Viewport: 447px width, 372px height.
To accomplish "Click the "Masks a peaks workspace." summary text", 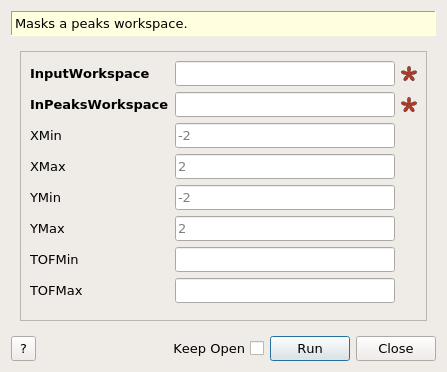I will [101, 24].
